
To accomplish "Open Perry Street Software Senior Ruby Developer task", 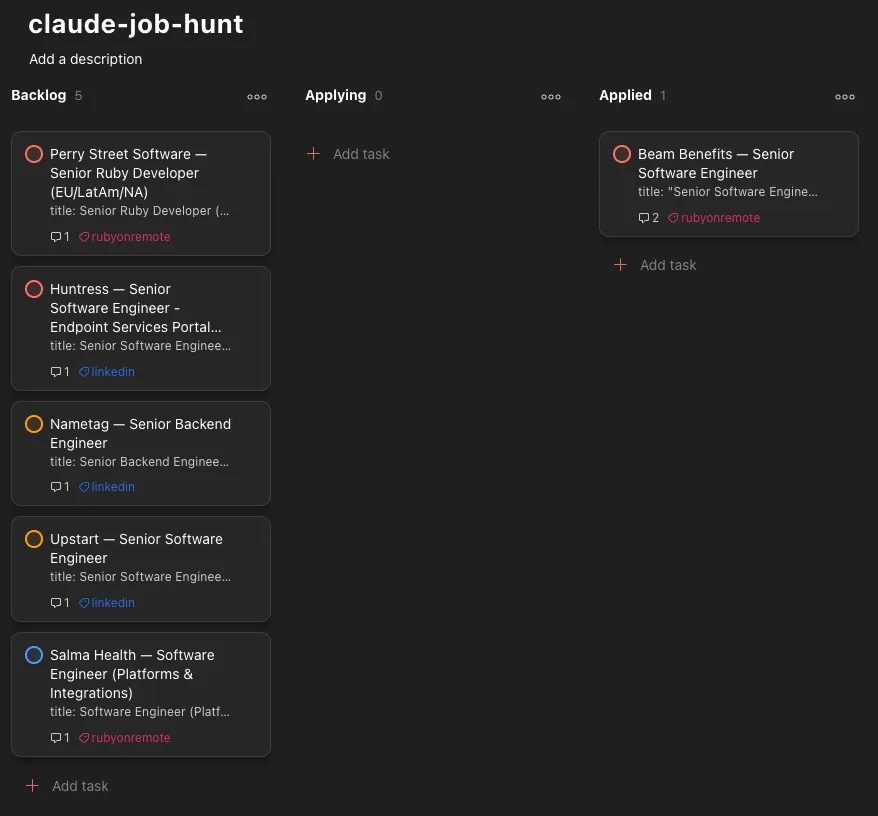I will (129, 173).
